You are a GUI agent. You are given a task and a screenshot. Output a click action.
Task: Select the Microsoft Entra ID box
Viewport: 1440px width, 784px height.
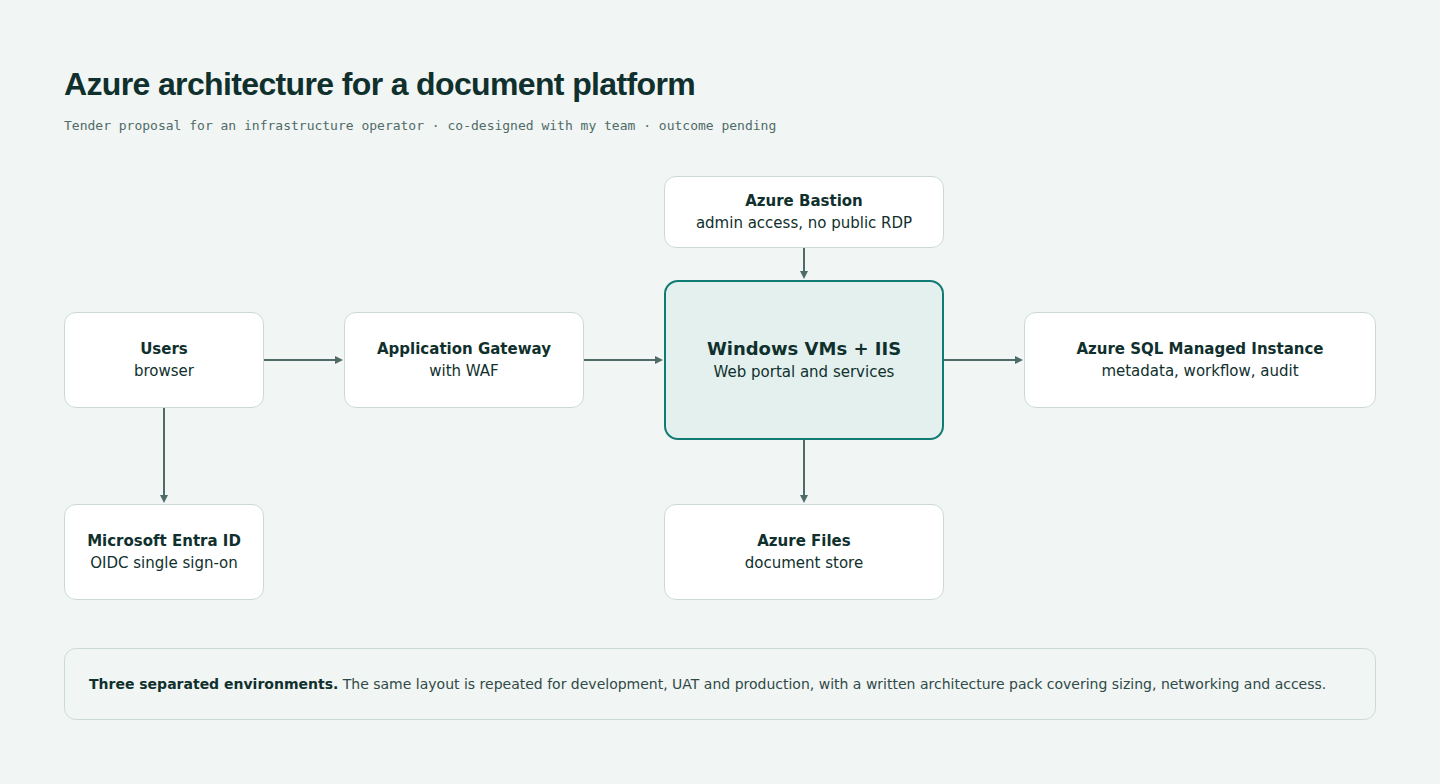coord(164,552)
